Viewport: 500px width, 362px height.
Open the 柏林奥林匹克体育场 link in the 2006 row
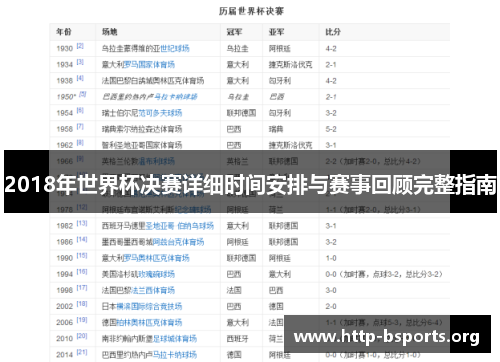point(149,323)
